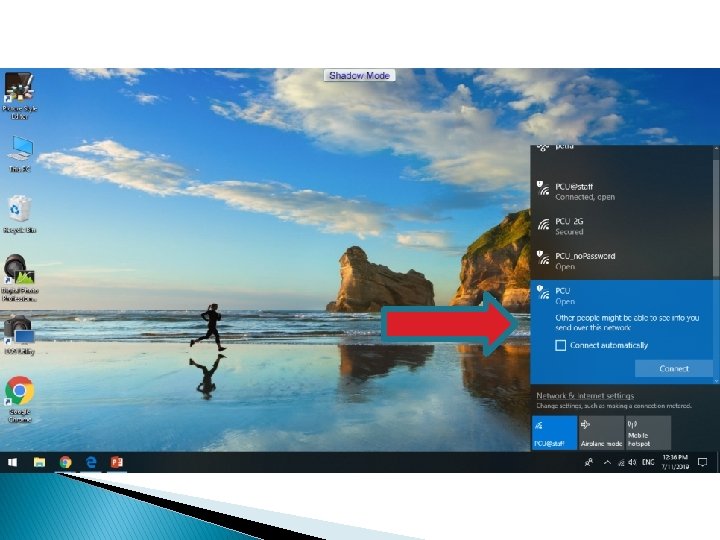
Task: Switch to PowerPoint in the taskbar
Action: 117,462
